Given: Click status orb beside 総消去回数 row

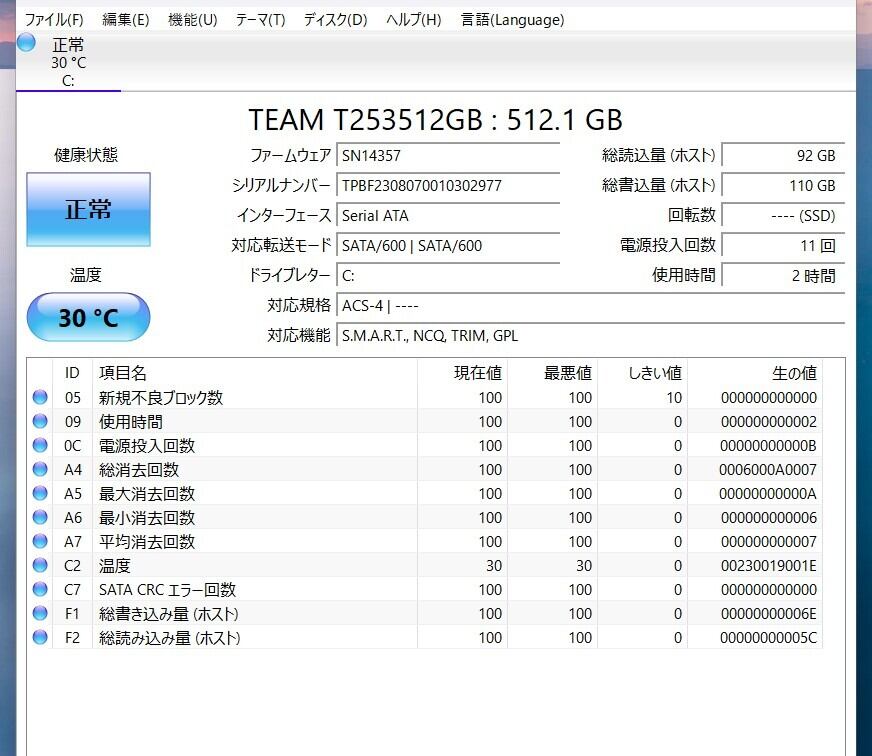Looking at the screenshot, I should pyautogui.click(x=40, y=469).
